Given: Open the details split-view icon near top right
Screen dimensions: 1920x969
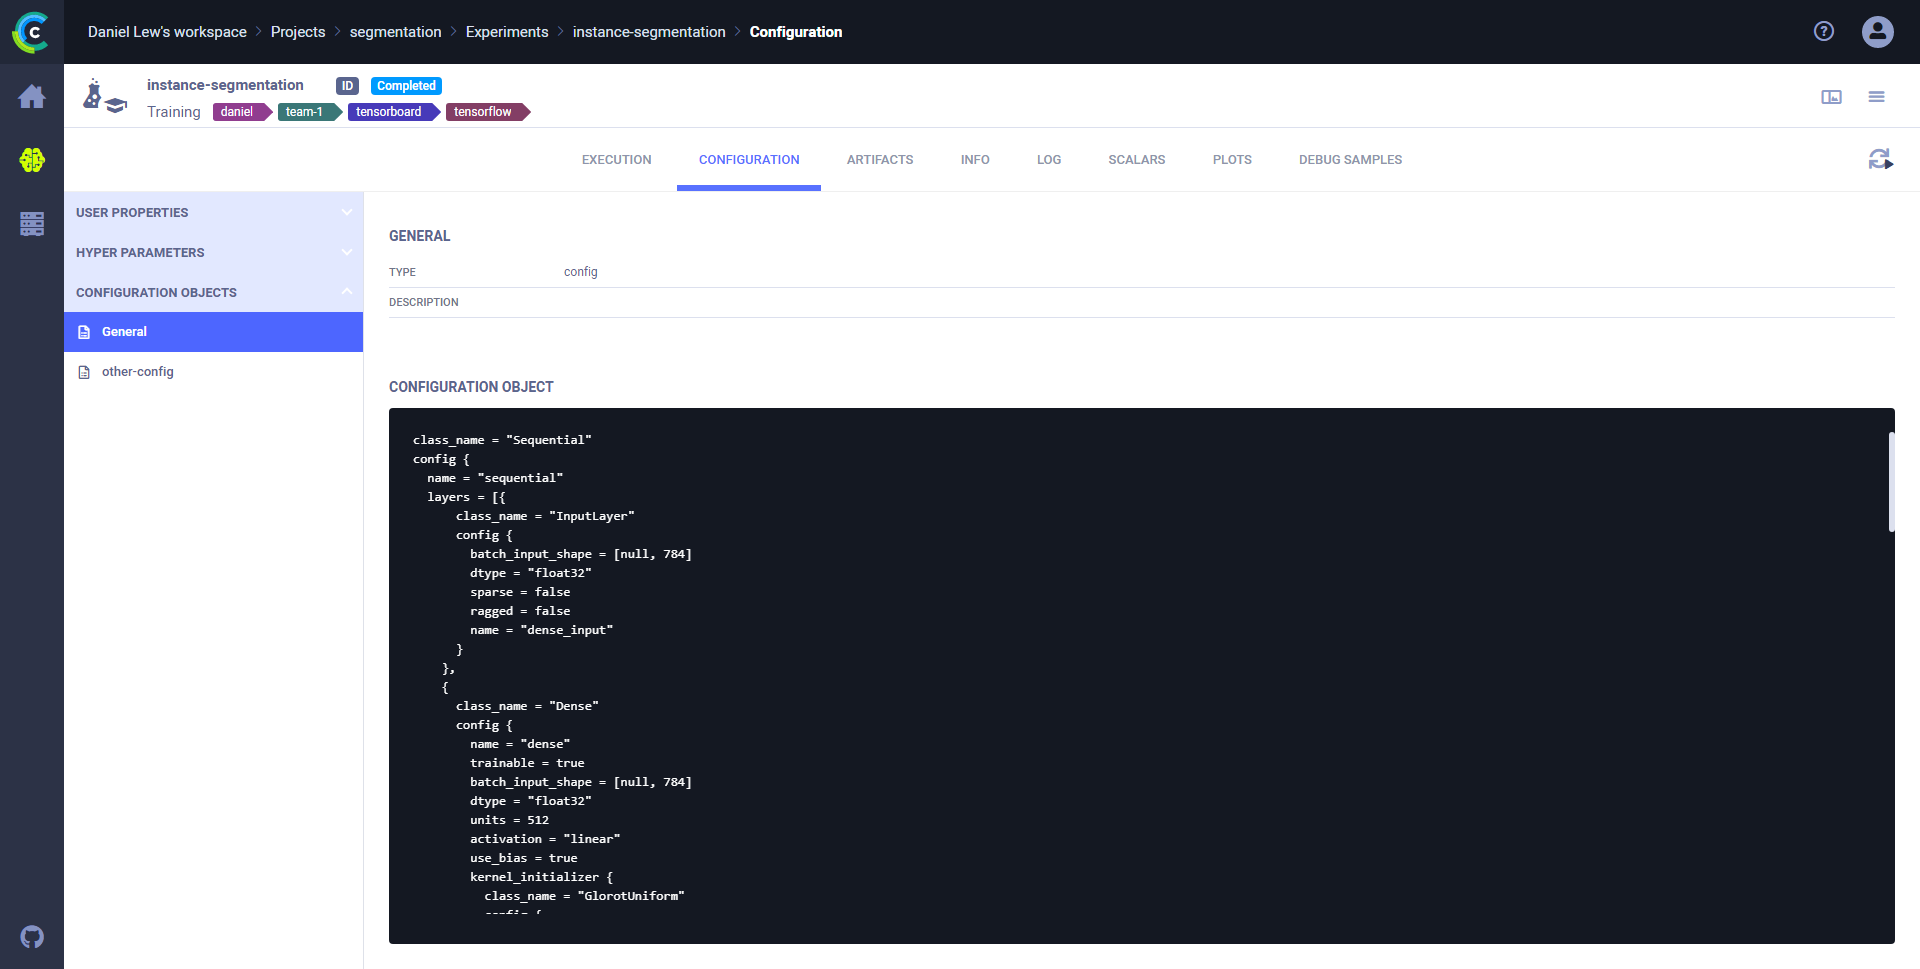Looking at the screenshot, I should [x=1831, y=96].
